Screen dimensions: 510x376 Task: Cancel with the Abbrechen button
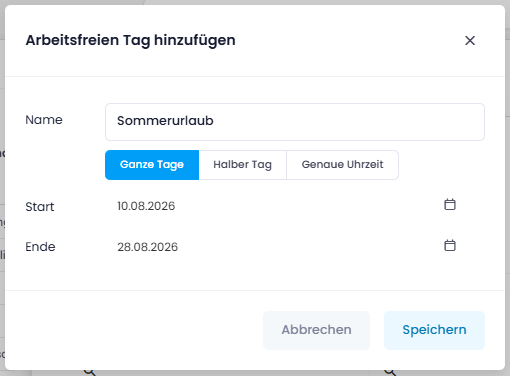point(316,330)
